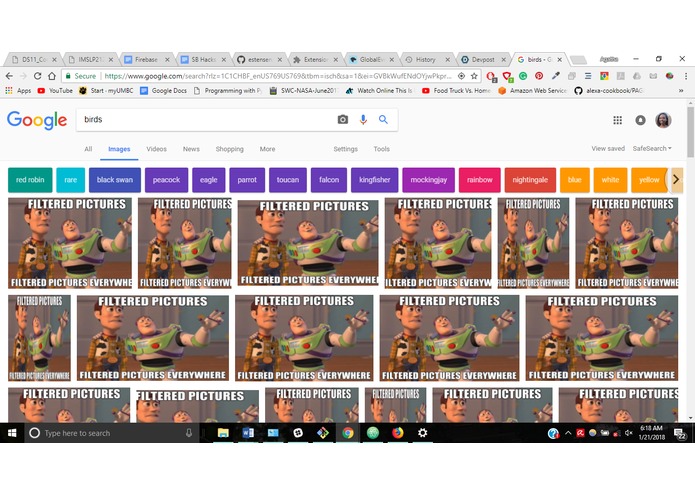The image size is (695, 494).
Task: Open Microsoft Word from the taskbar
Action: tap(248, 433)
